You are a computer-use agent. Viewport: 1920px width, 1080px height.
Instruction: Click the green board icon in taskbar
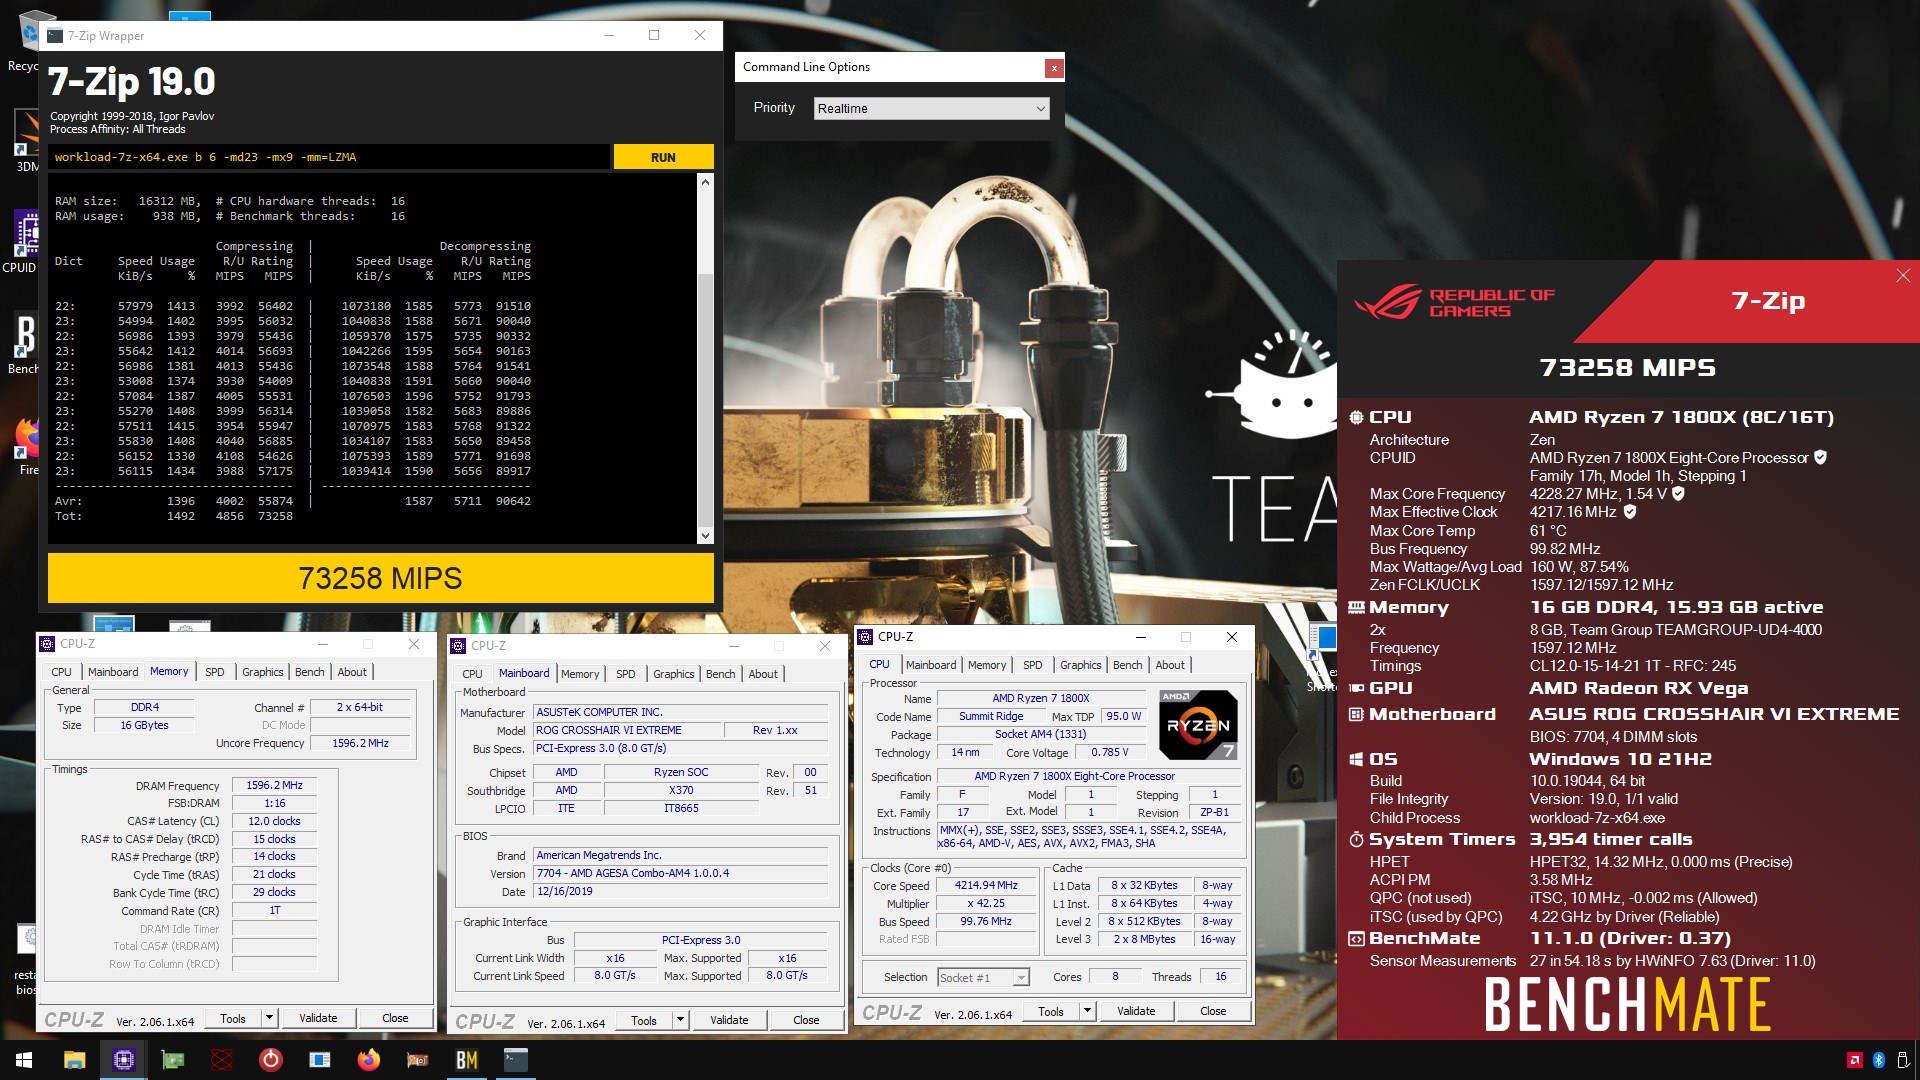173,1060
